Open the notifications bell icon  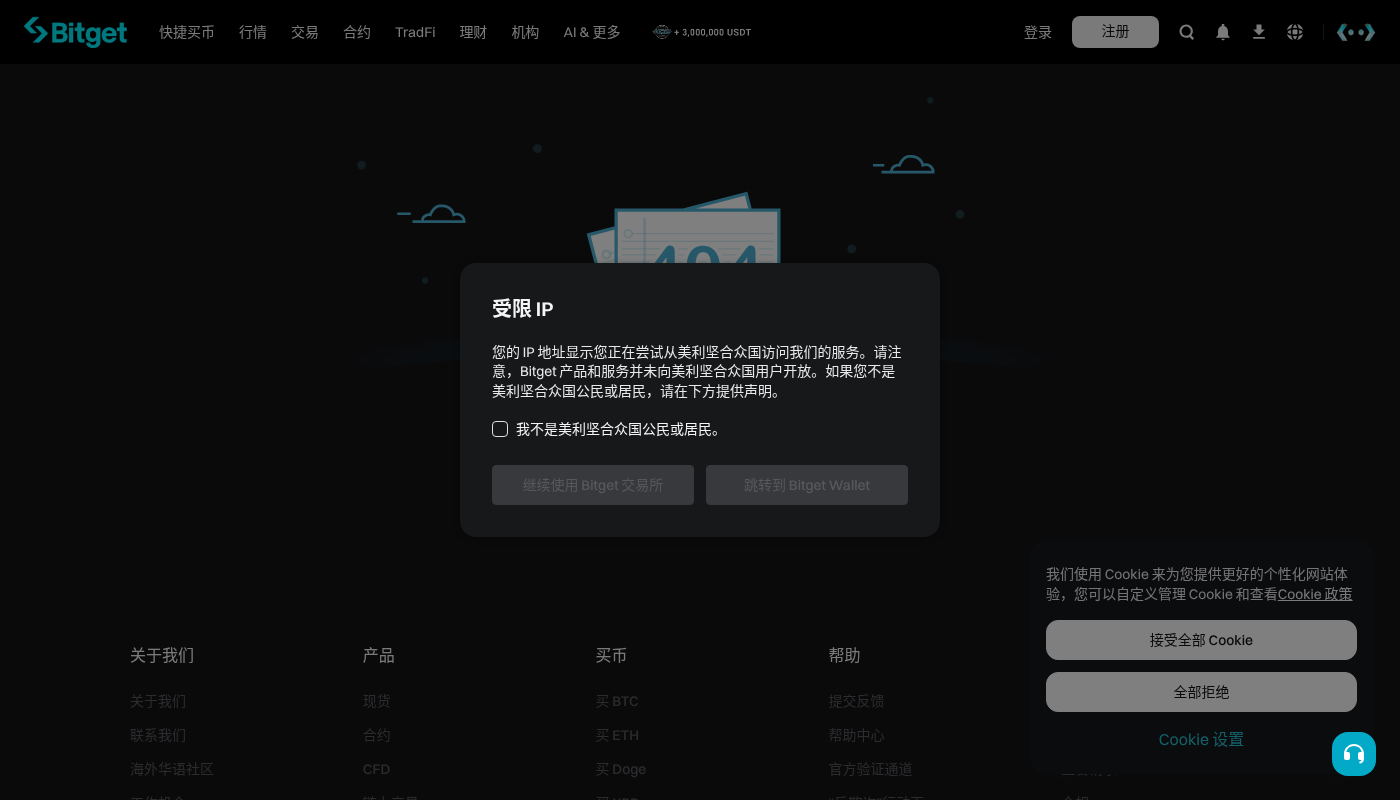click(1223, 32)
